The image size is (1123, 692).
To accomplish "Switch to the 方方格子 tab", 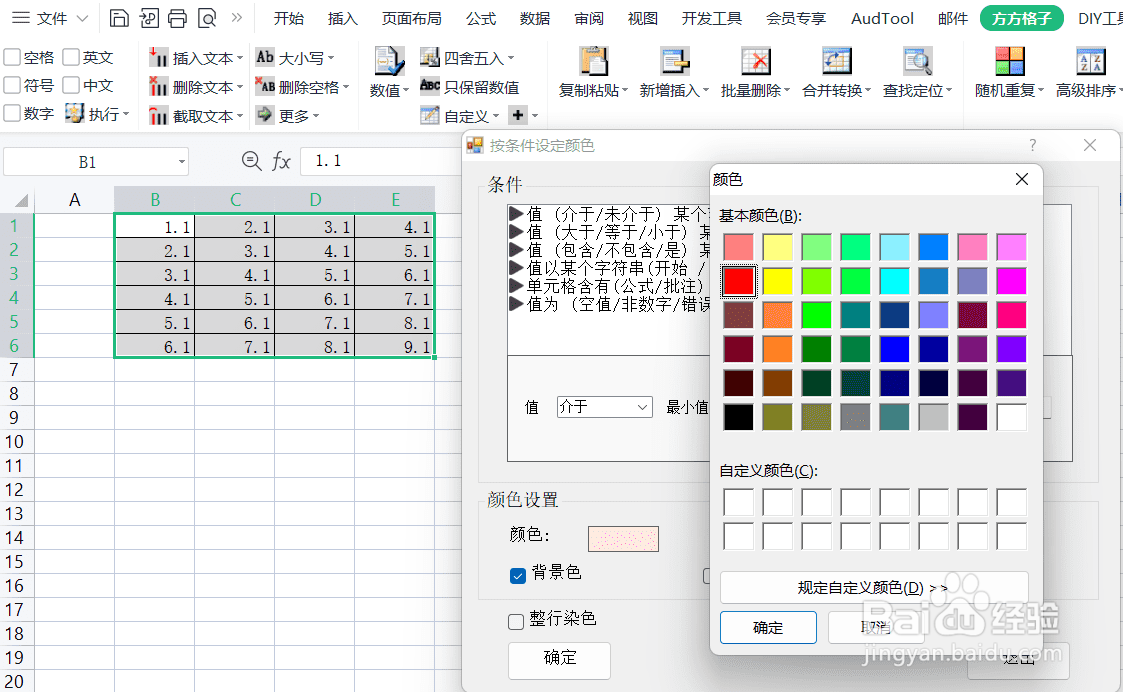I will 1021,18.
